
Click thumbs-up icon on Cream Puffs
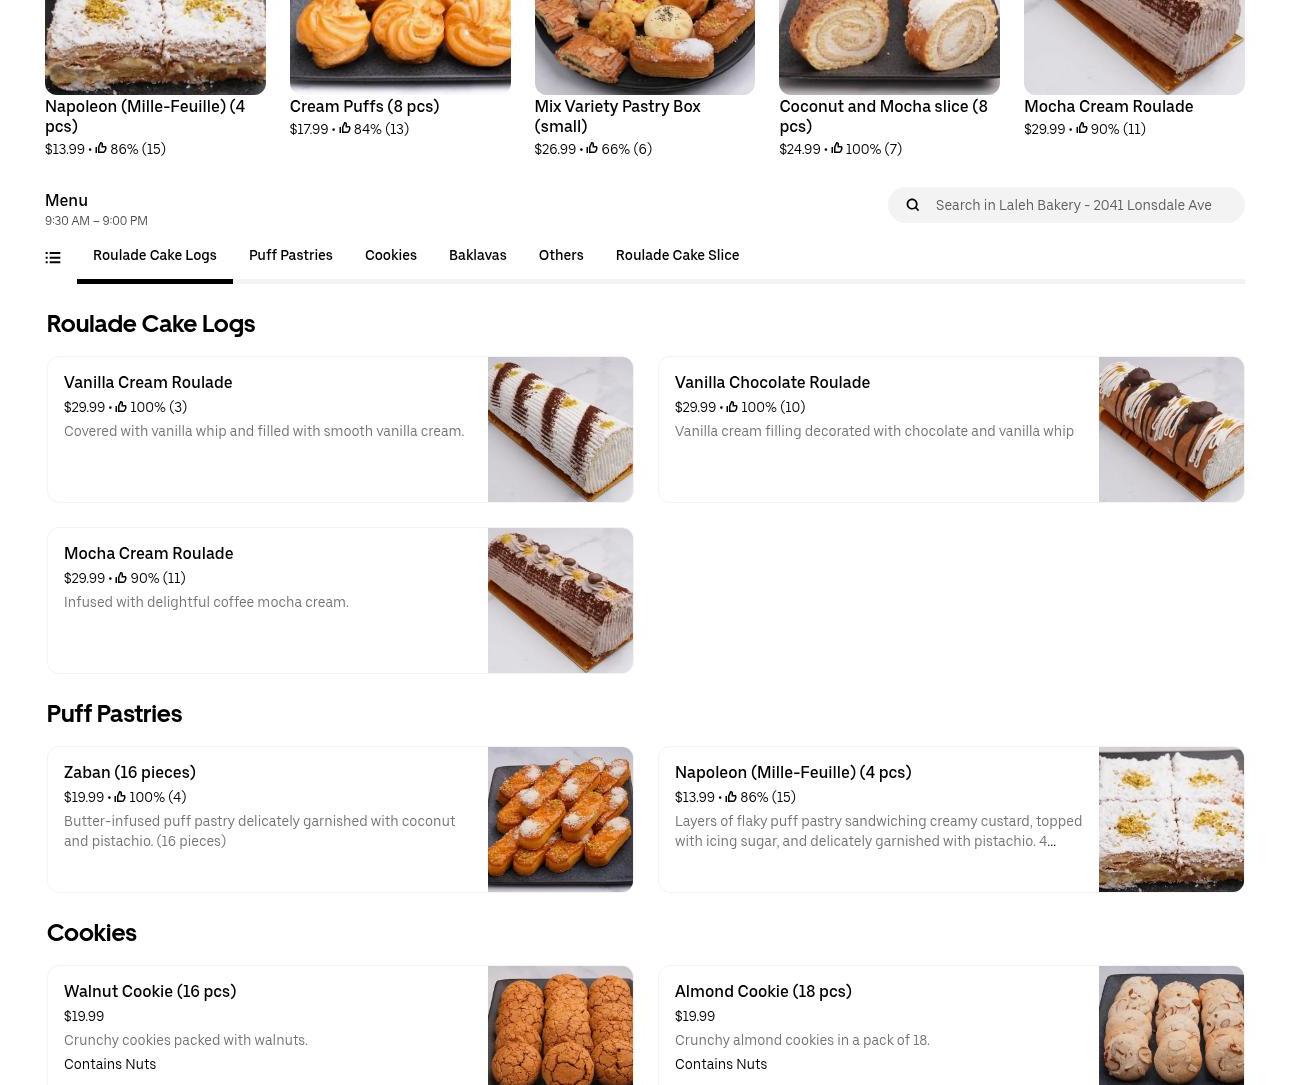[345, 129]
